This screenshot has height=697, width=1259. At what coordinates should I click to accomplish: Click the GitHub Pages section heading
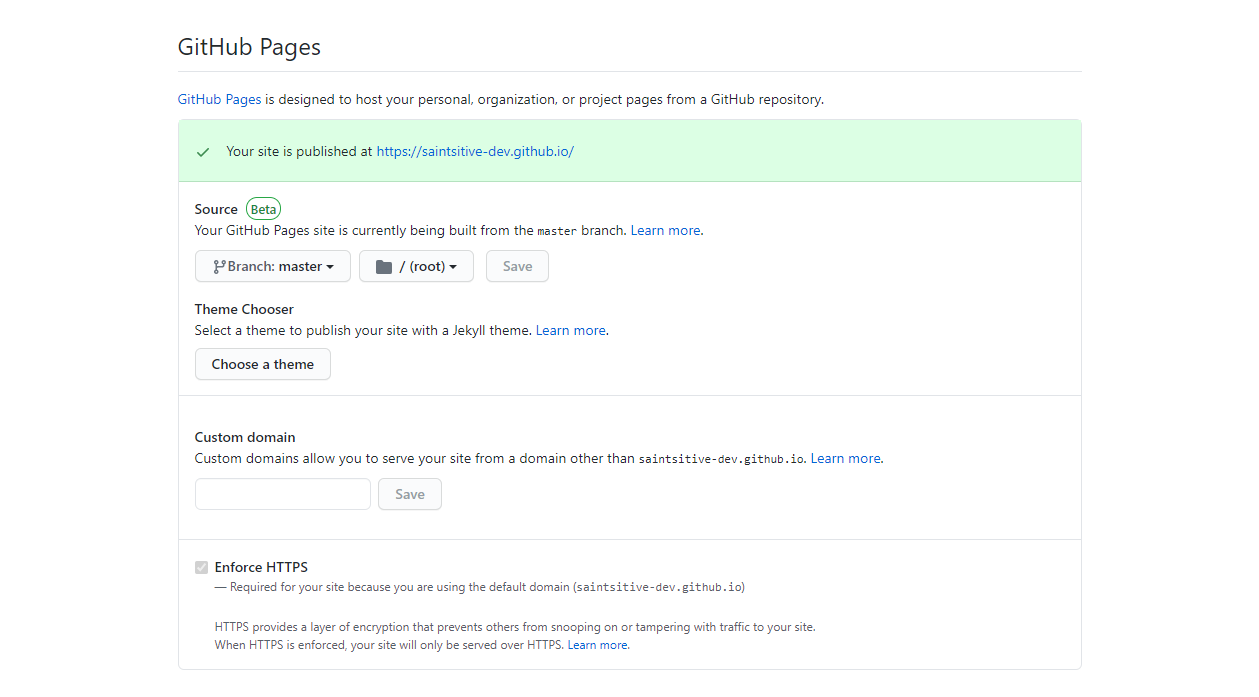pyautogui.click(x=249, y=47)
